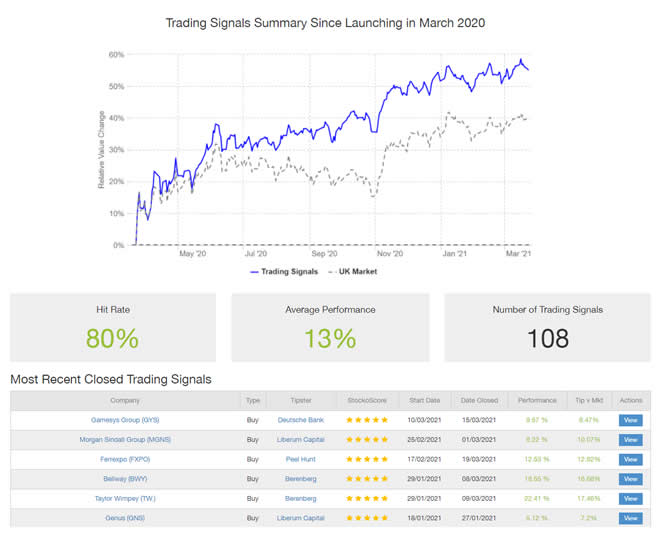Click View button for Bellway row

tap(630, 479)
